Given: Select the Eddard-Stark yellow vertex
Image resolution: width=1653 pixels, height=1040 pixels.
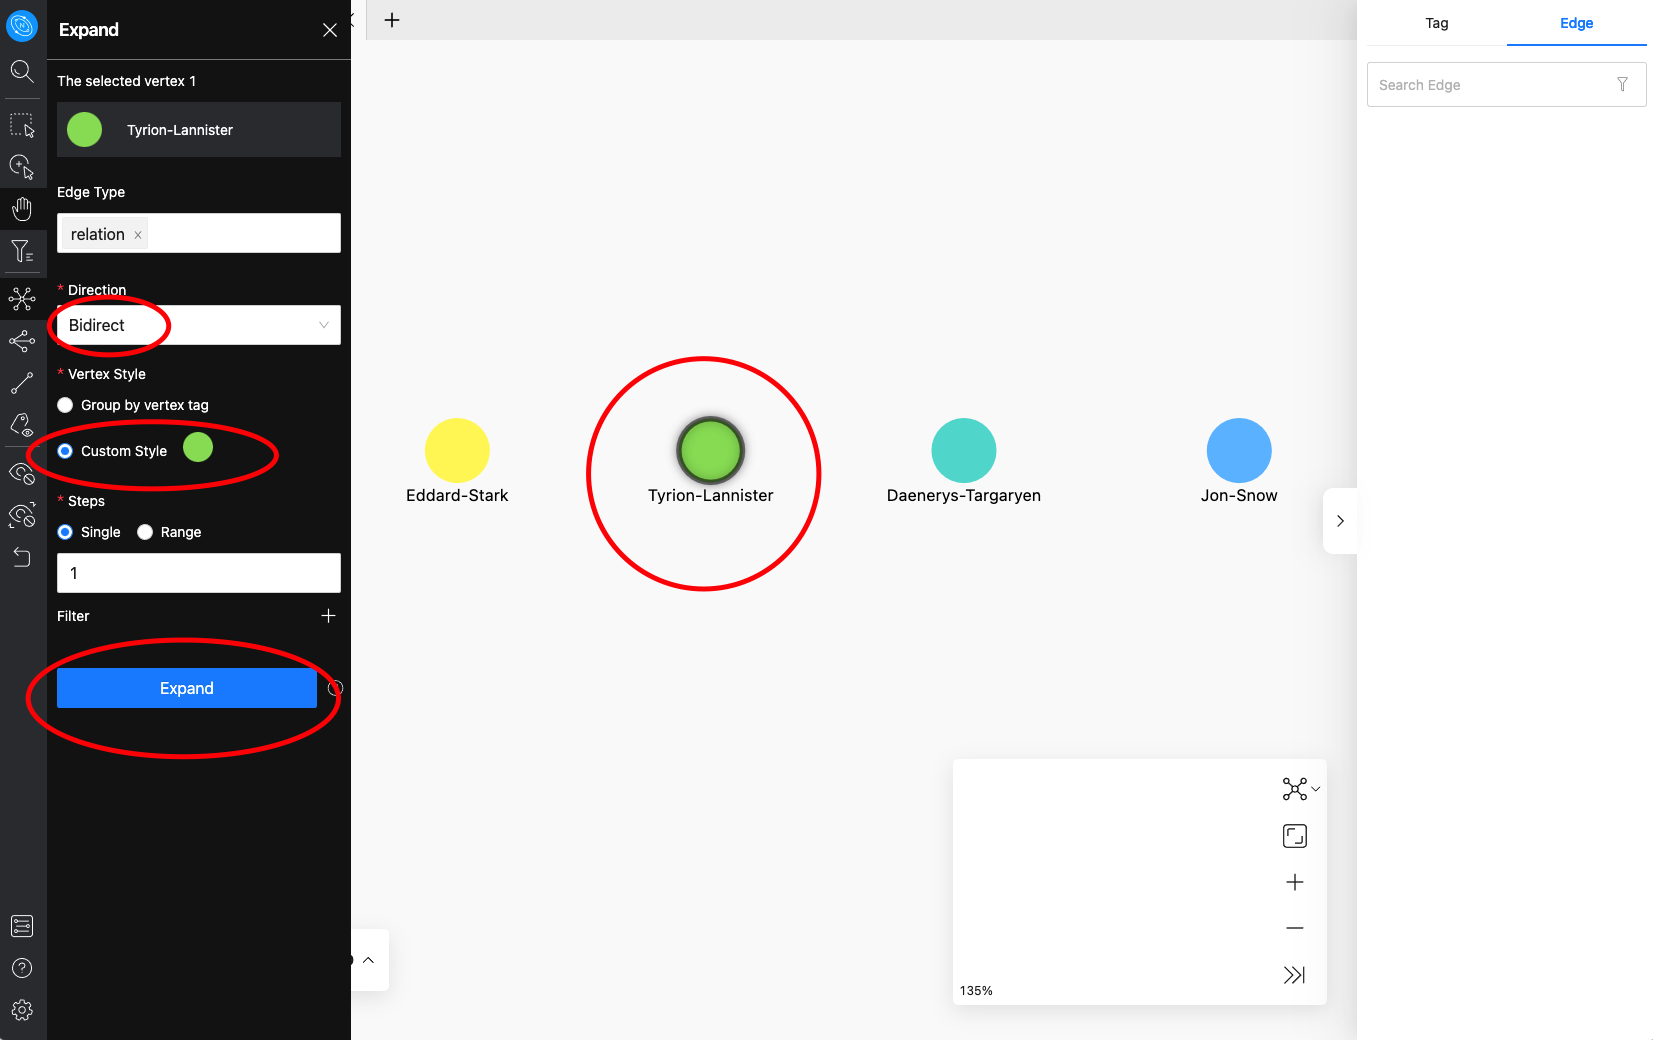Looking at the screenshot, I should (x=457, y=450).
